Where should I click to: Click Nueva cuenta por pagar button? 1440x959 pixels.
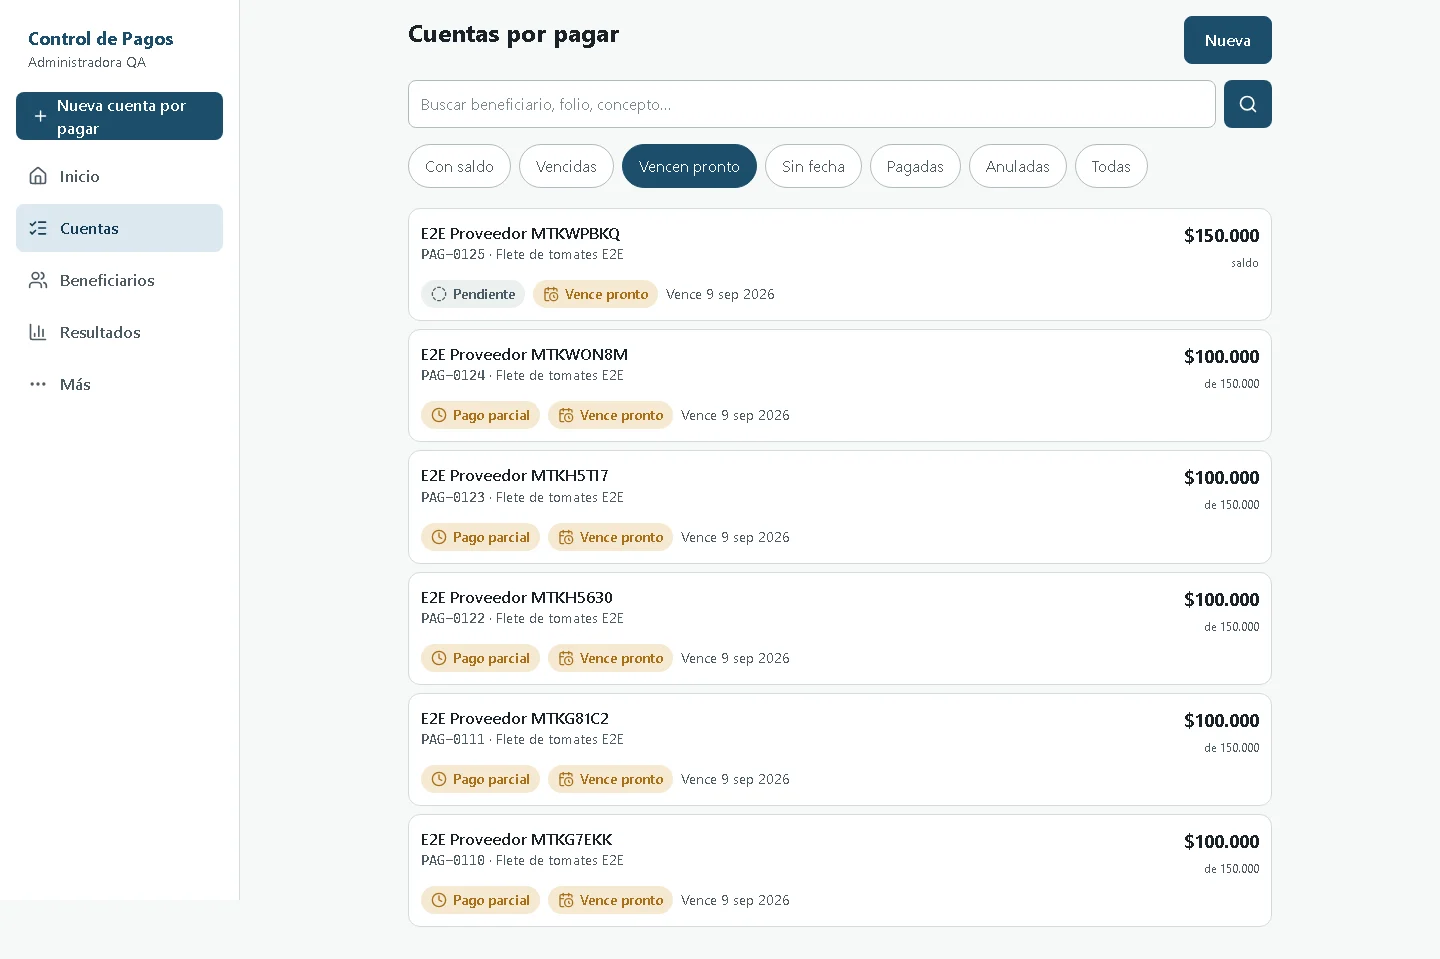point(119,116)
